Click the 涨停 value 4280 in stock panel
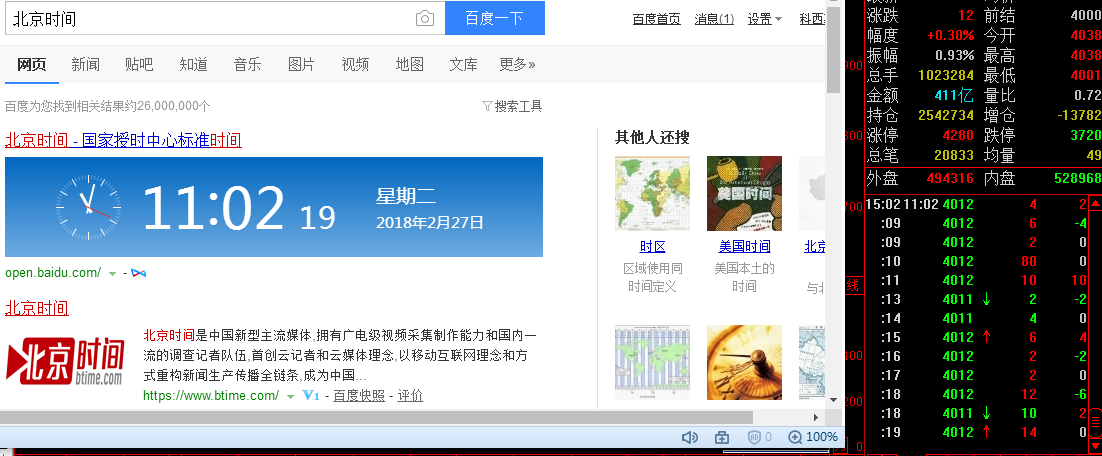This screenshot has width=1102, height=456. pos(958,135)
